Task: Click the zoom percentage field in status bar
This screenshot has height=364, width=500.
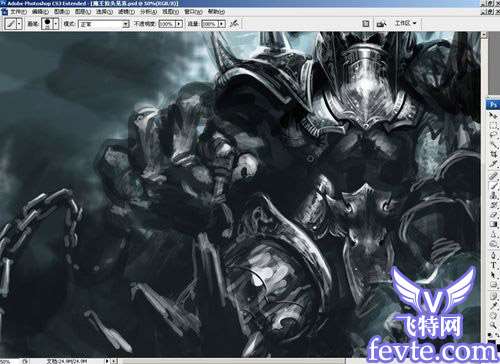Action: 8,361
